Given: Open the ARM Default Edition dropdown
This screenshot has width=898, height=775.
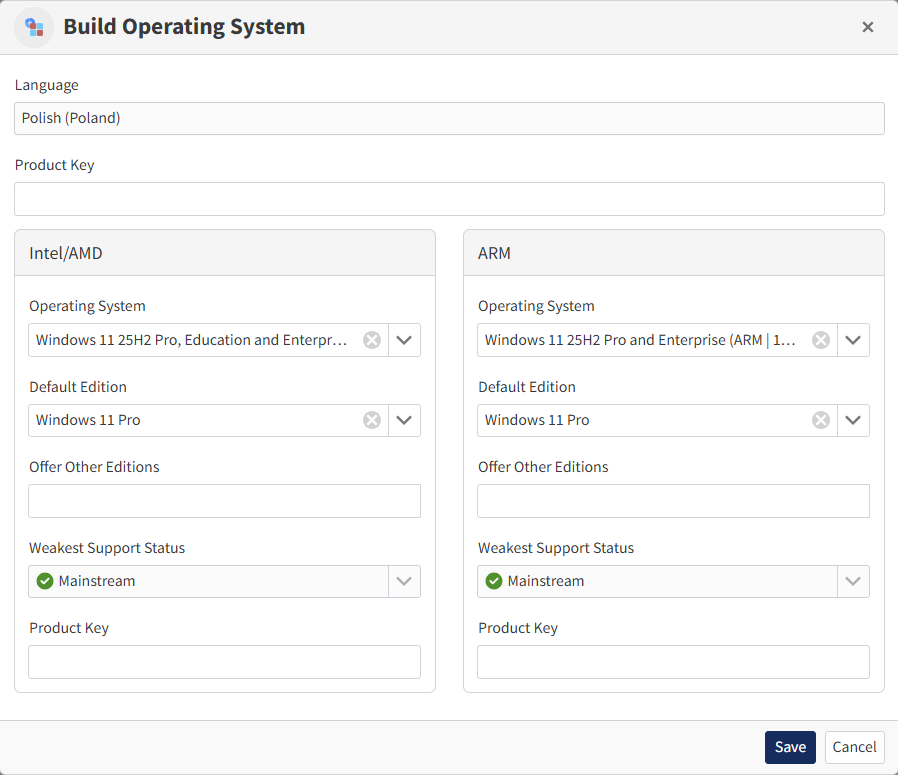Looking at the screenshot, I should (853, 419).
